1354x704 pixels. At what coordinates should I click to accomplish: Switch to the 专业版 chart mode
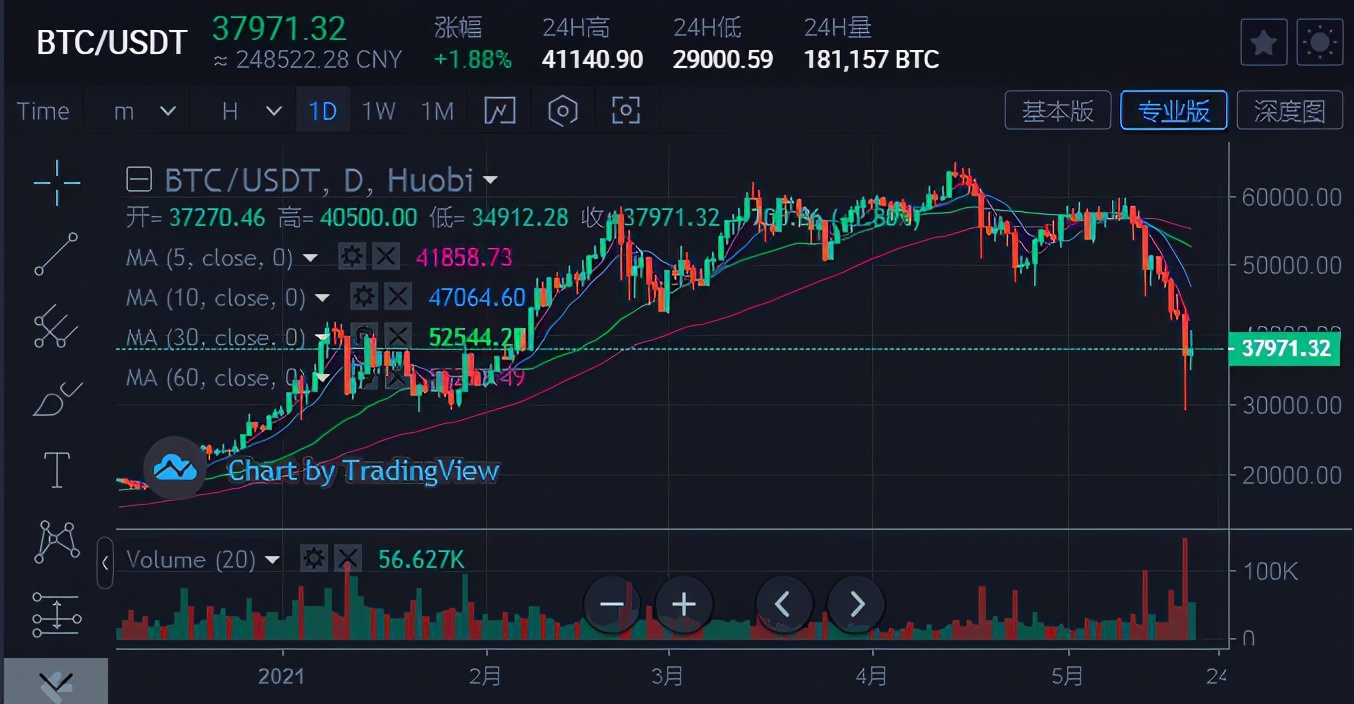tap(1173, 111)
